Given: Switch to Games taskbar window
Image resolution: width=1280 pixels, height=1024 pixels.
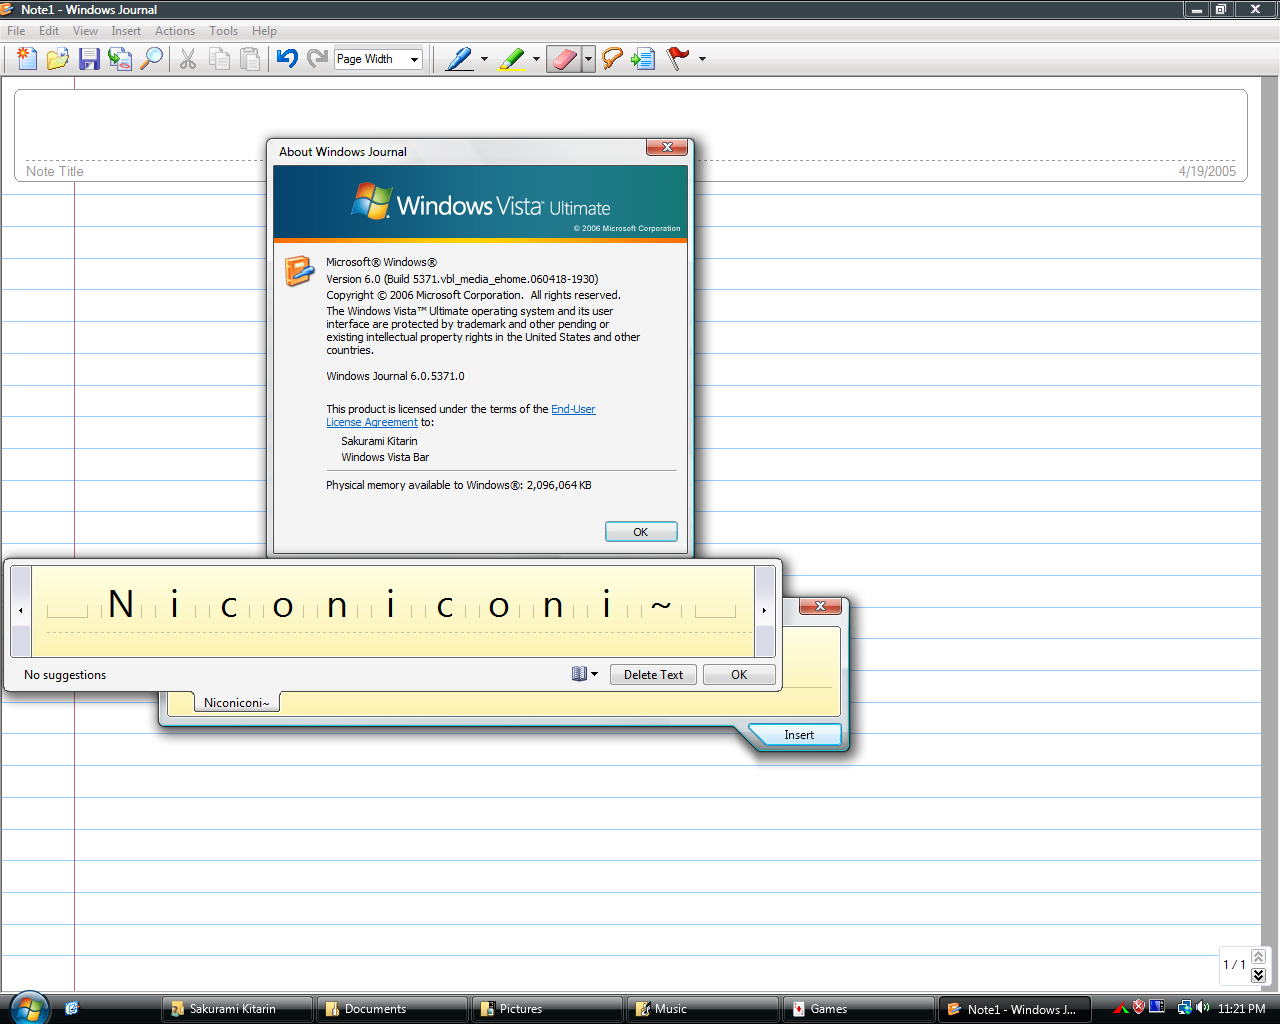Looking at the screenshot, I should [858, 1009].
